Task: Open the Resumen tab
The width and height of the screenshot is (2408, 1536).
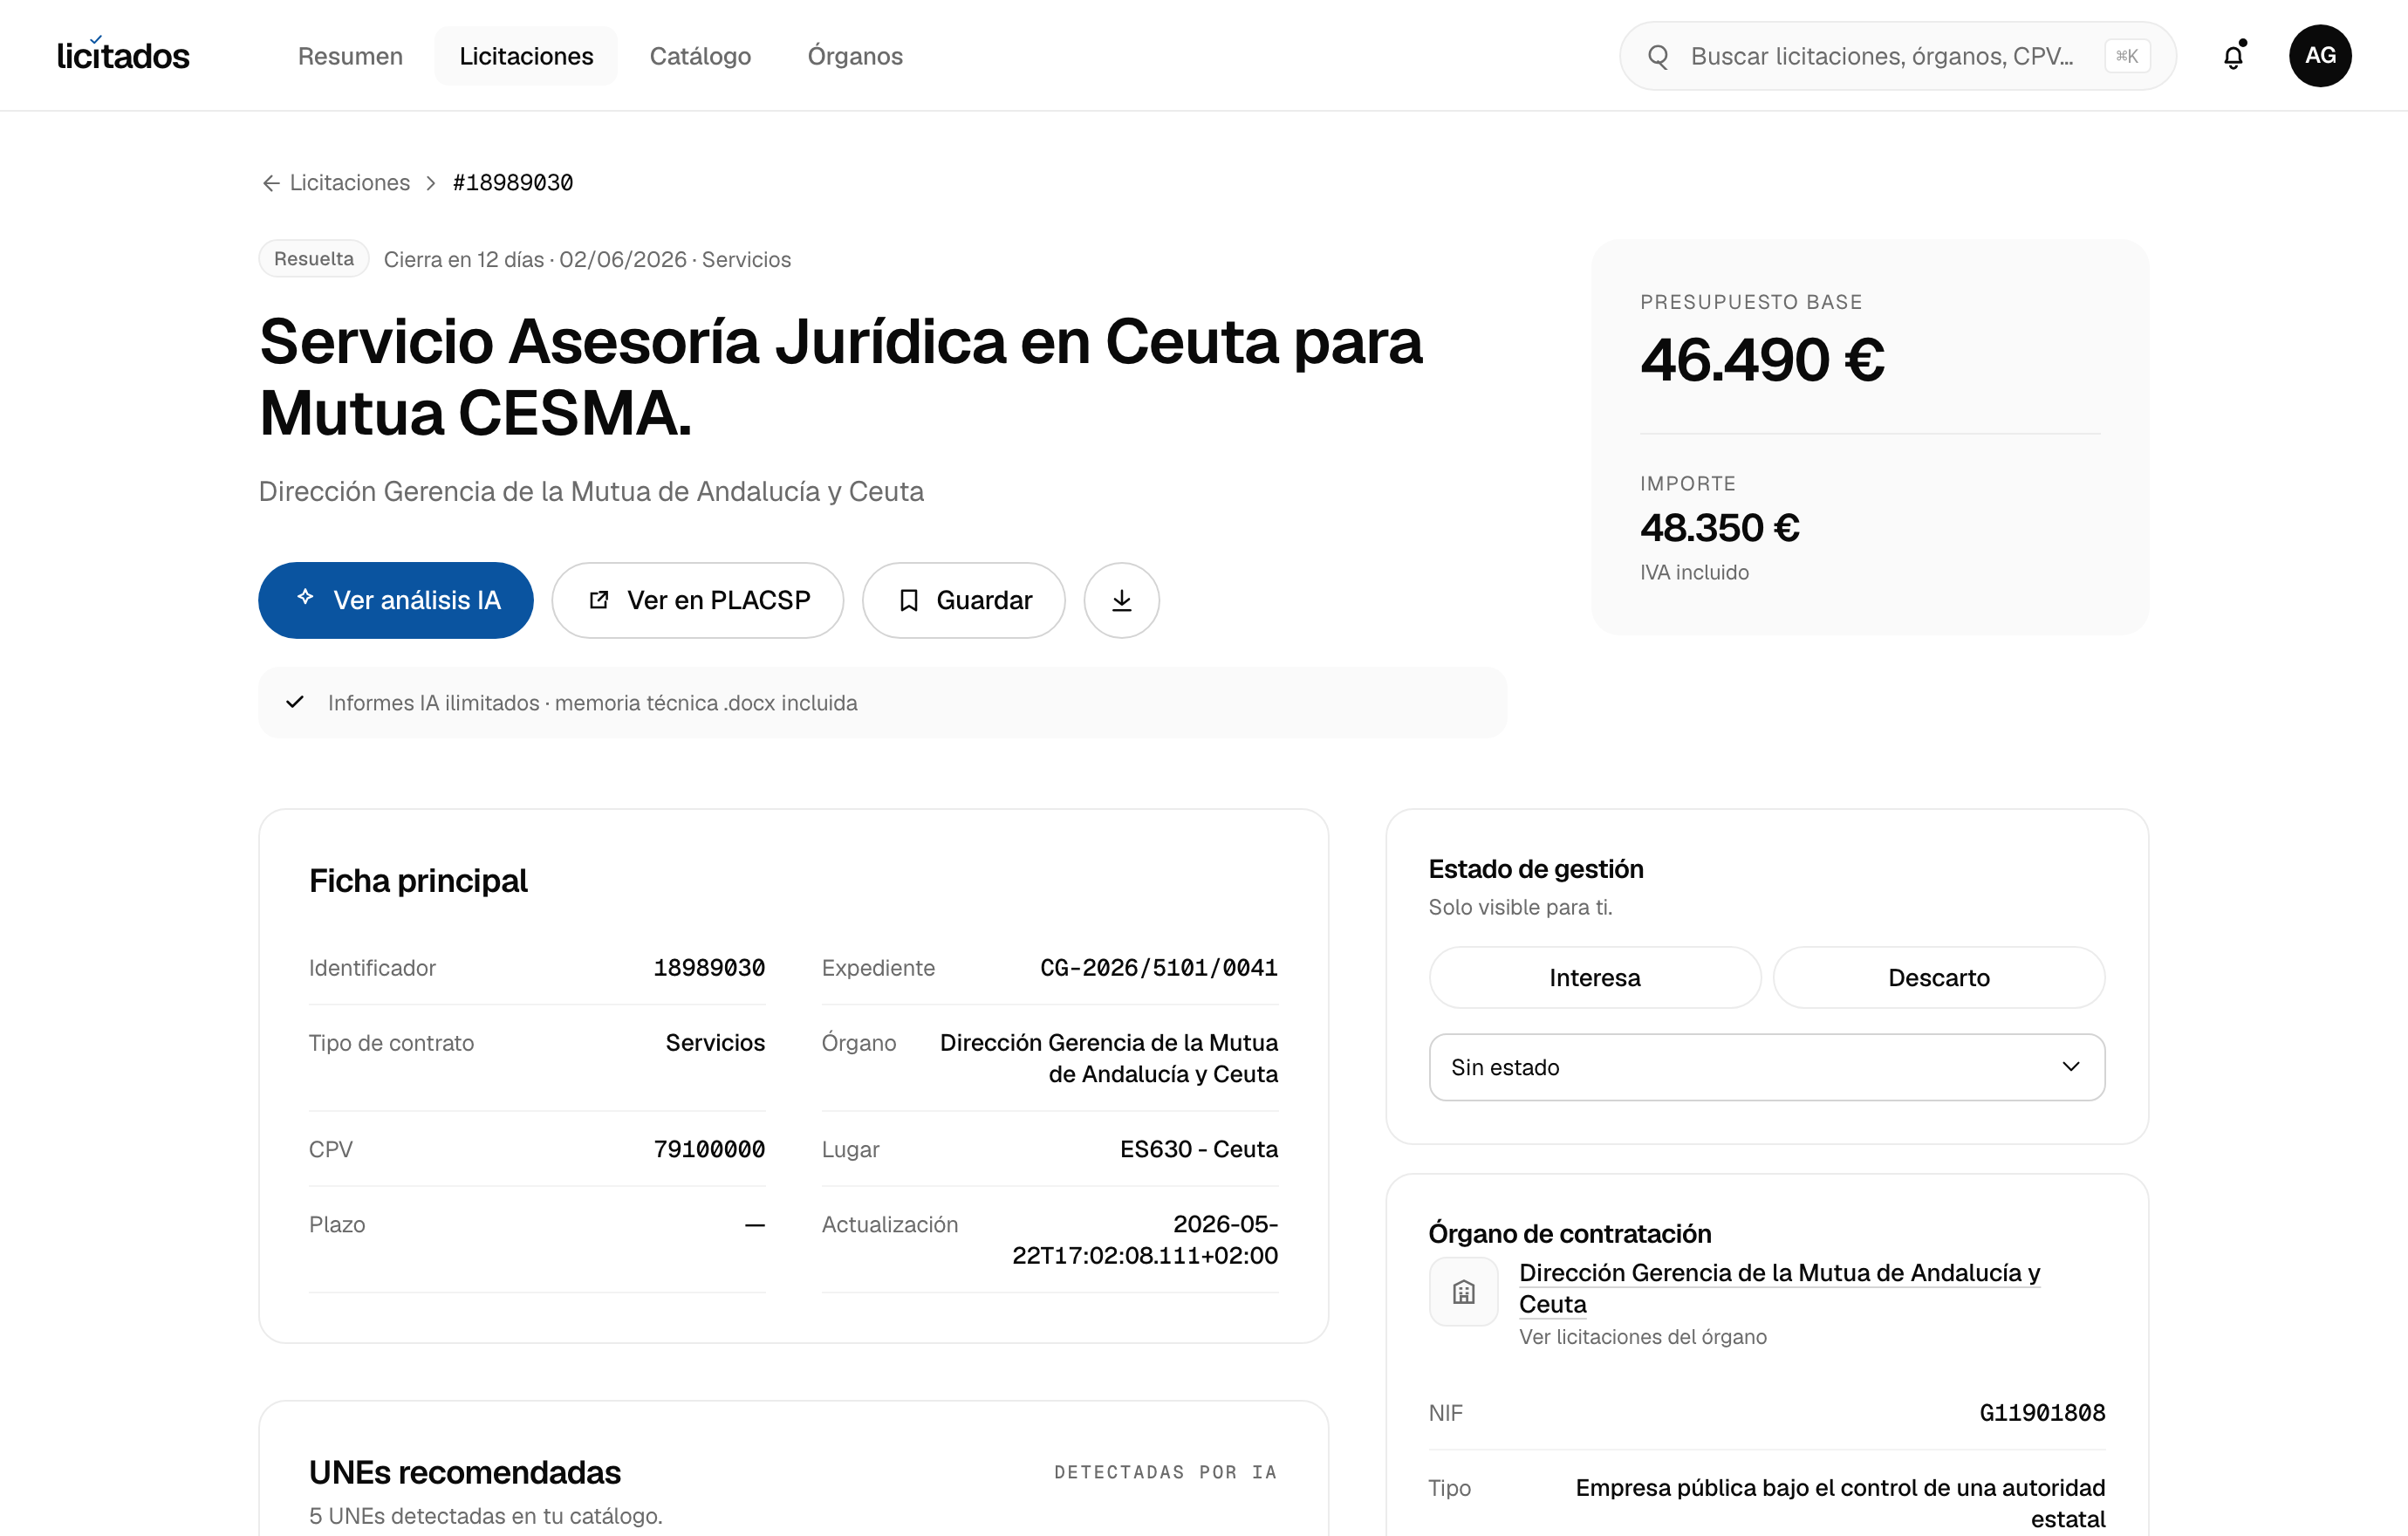Action: [x=350, y=56]
